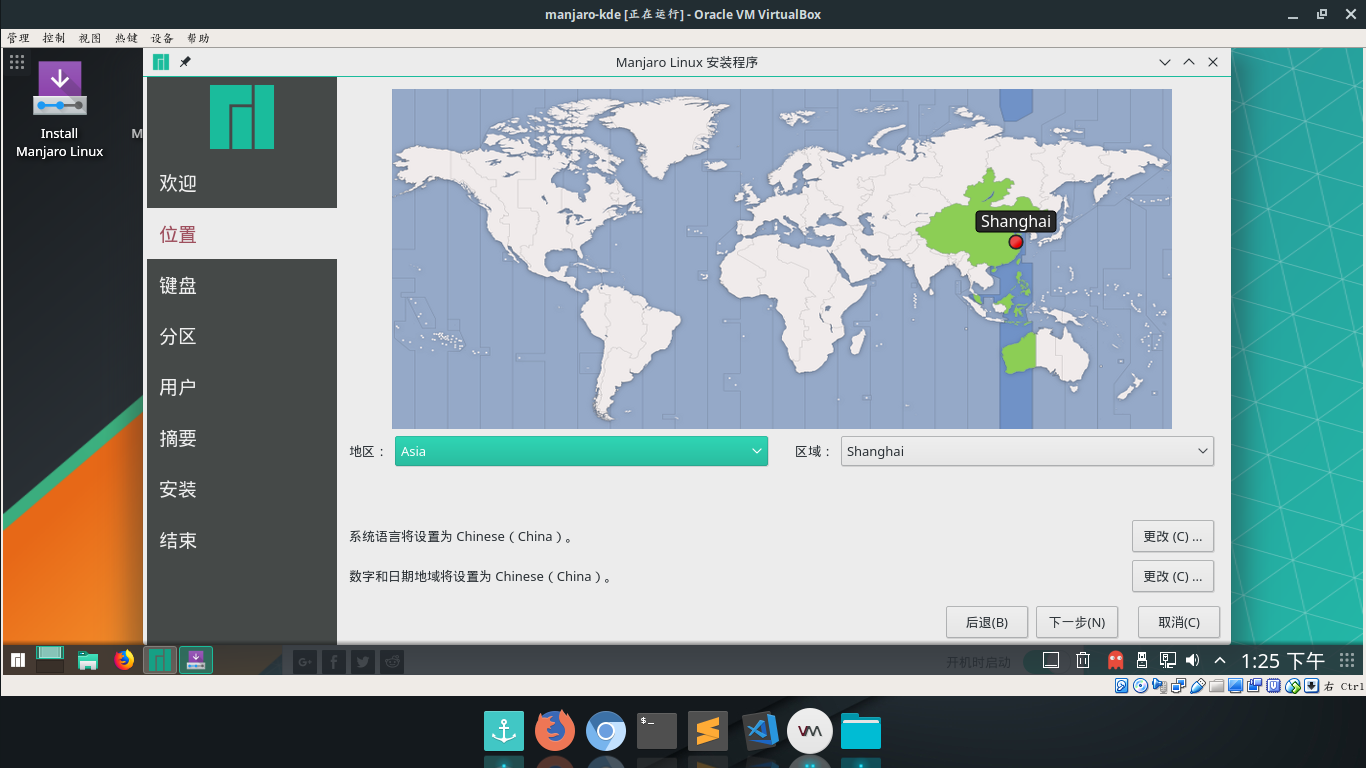Click the removable device notifier tray icon
1366x768 pixels.
[x=1141, y=660]
